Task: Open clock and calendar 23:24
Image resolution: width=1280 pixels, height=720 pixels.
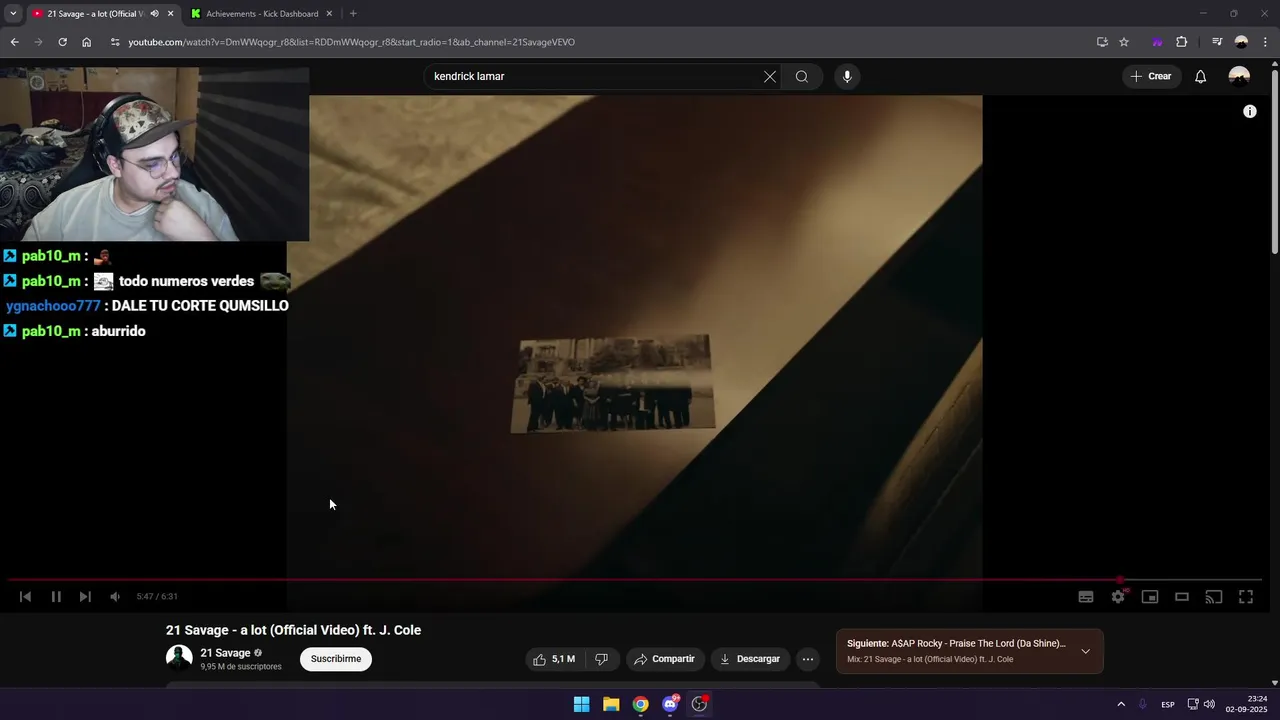Action: pyautogui.click(x=1246, y=704)
